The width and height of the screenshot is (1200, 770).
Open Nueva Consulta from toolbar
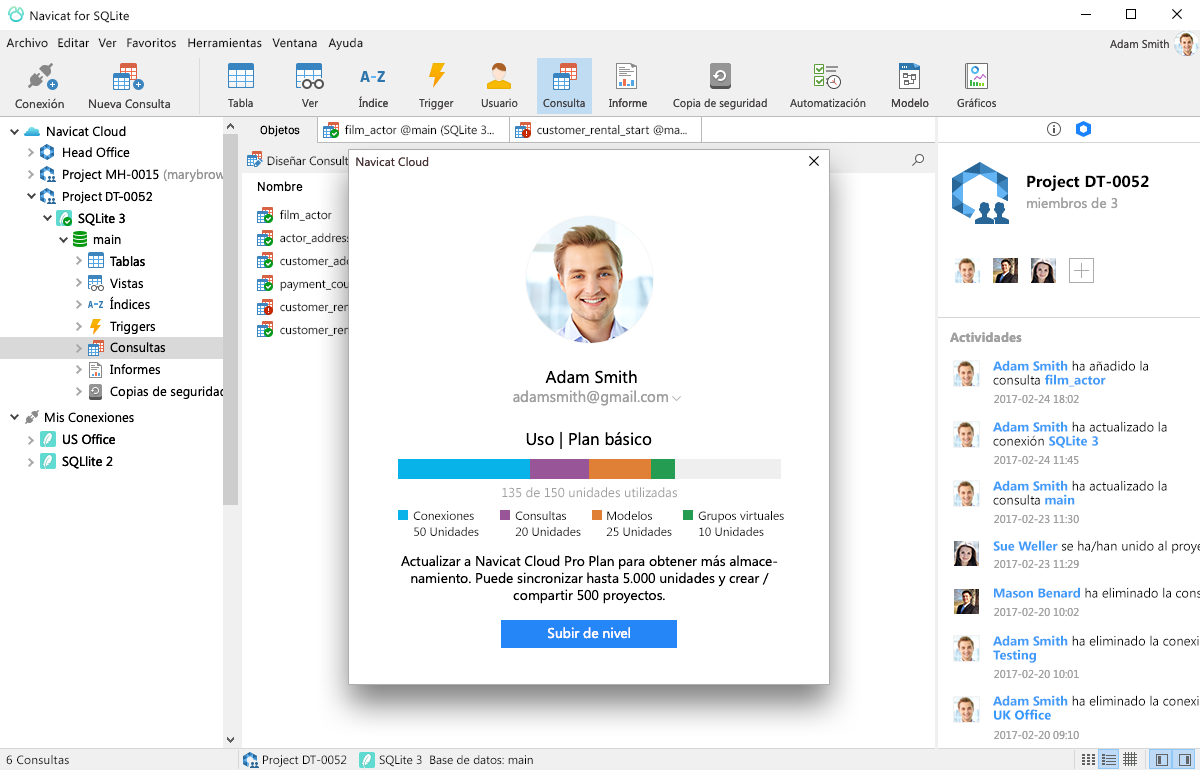pos(129,86)
